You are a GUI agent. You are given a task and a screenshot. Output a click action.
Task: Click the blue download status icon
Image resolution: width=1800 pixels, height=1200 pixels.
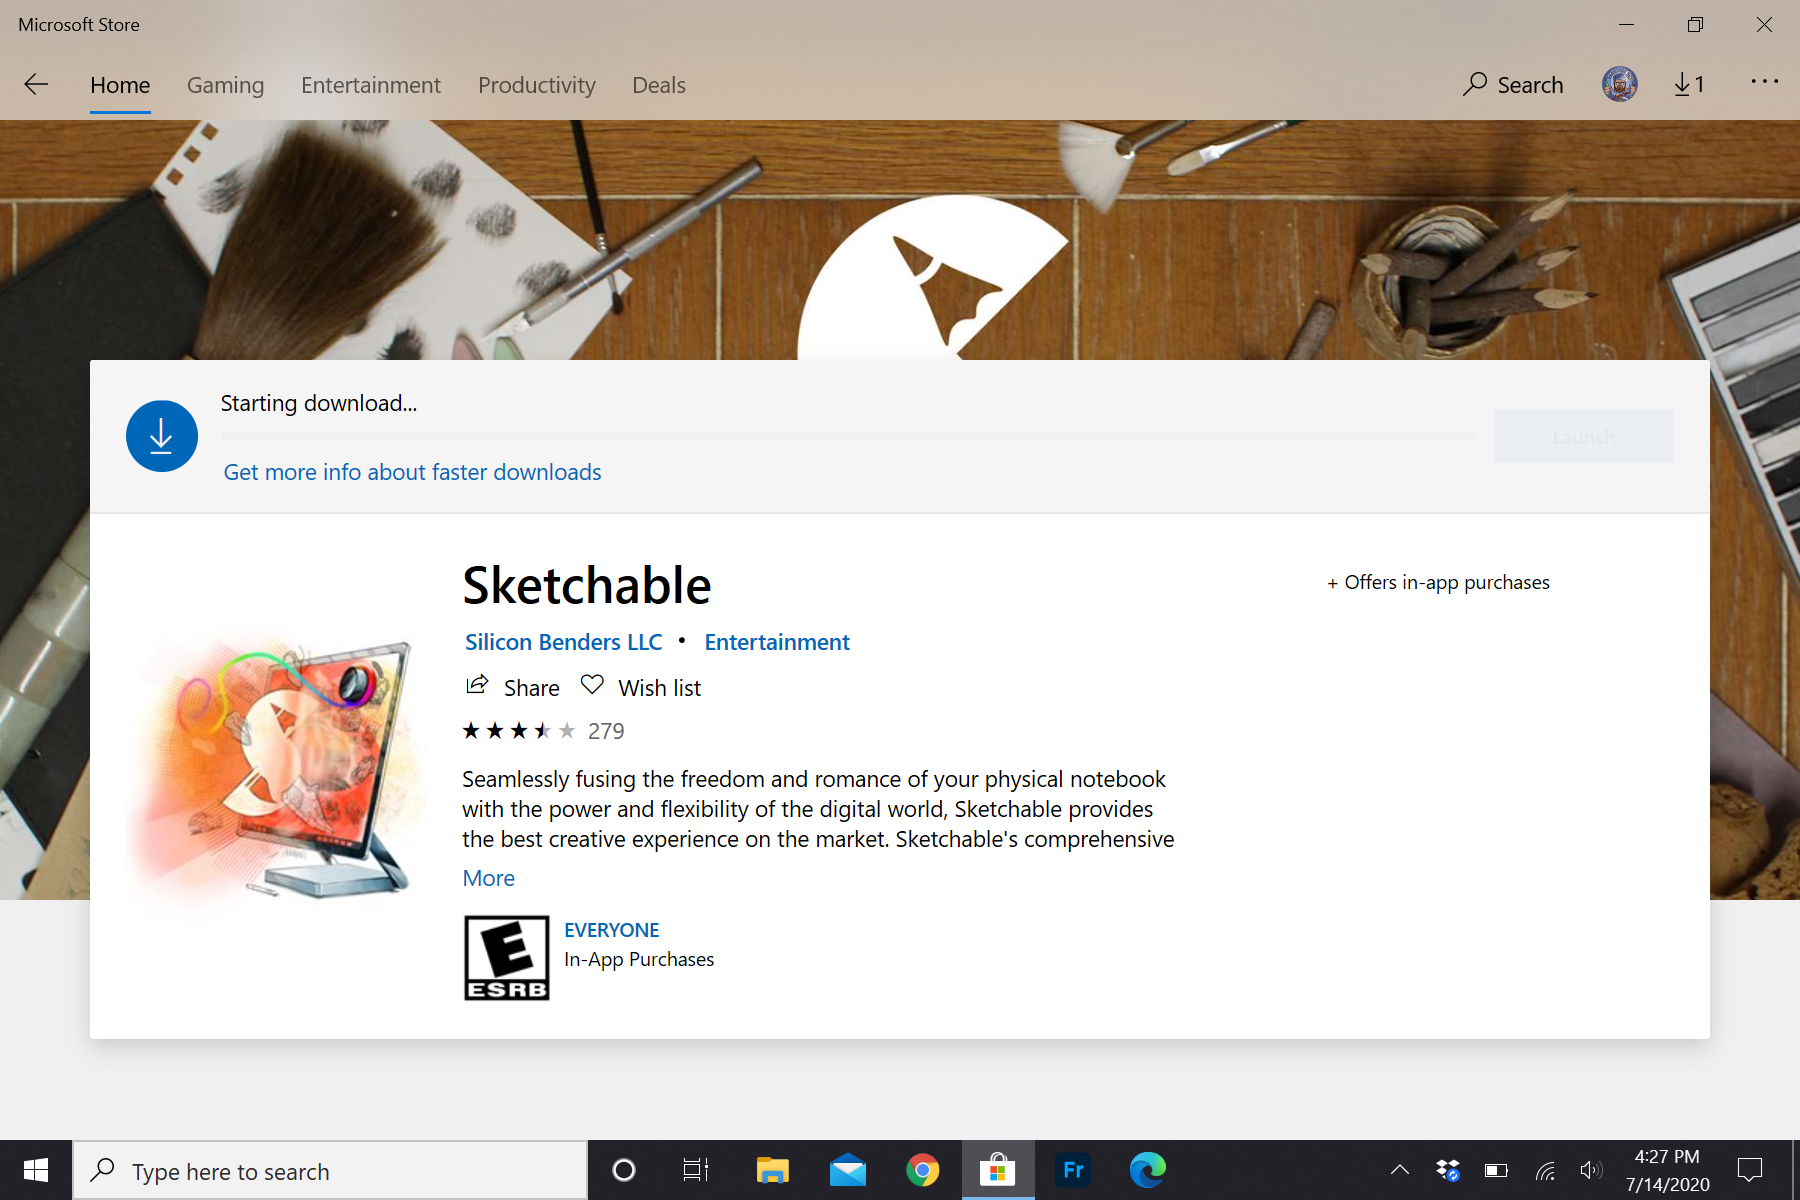click(161, 436)
